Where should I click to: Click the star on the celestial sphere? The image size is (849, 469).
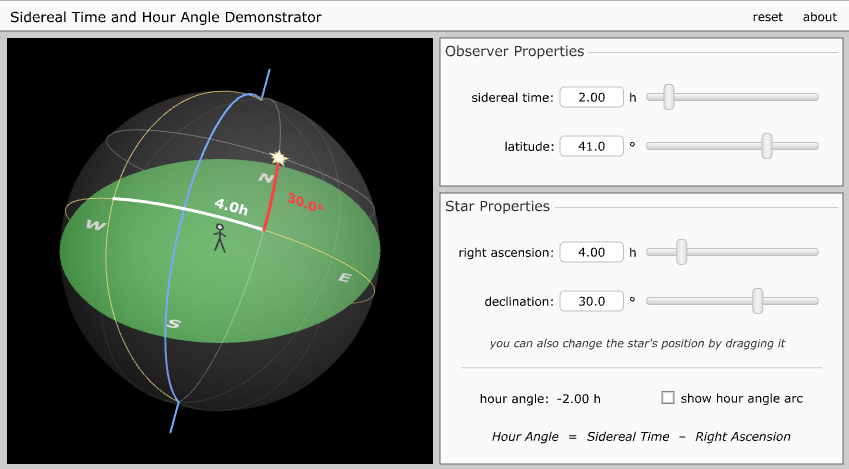[x=278, y=158]
